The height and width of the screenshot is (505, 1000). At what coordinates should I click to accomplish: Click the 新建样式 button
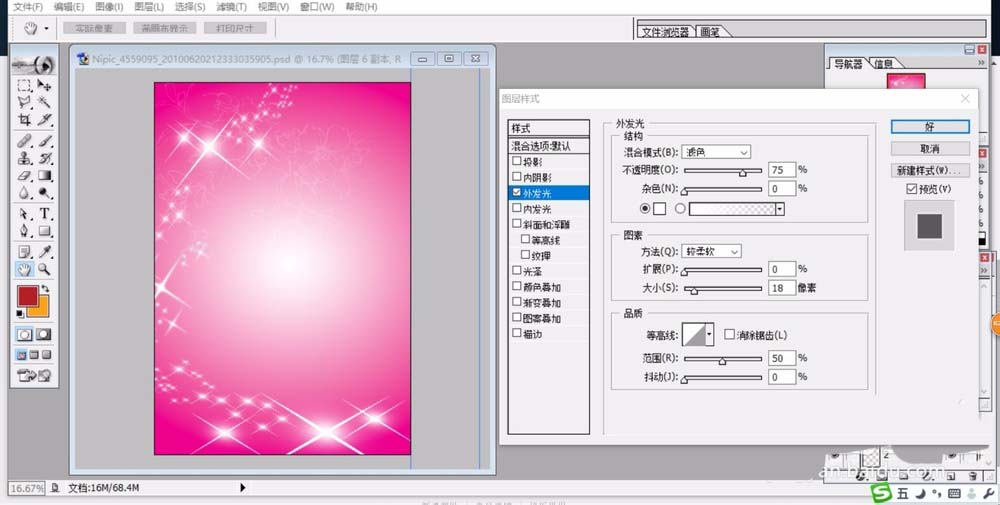(x=930, y=170)
